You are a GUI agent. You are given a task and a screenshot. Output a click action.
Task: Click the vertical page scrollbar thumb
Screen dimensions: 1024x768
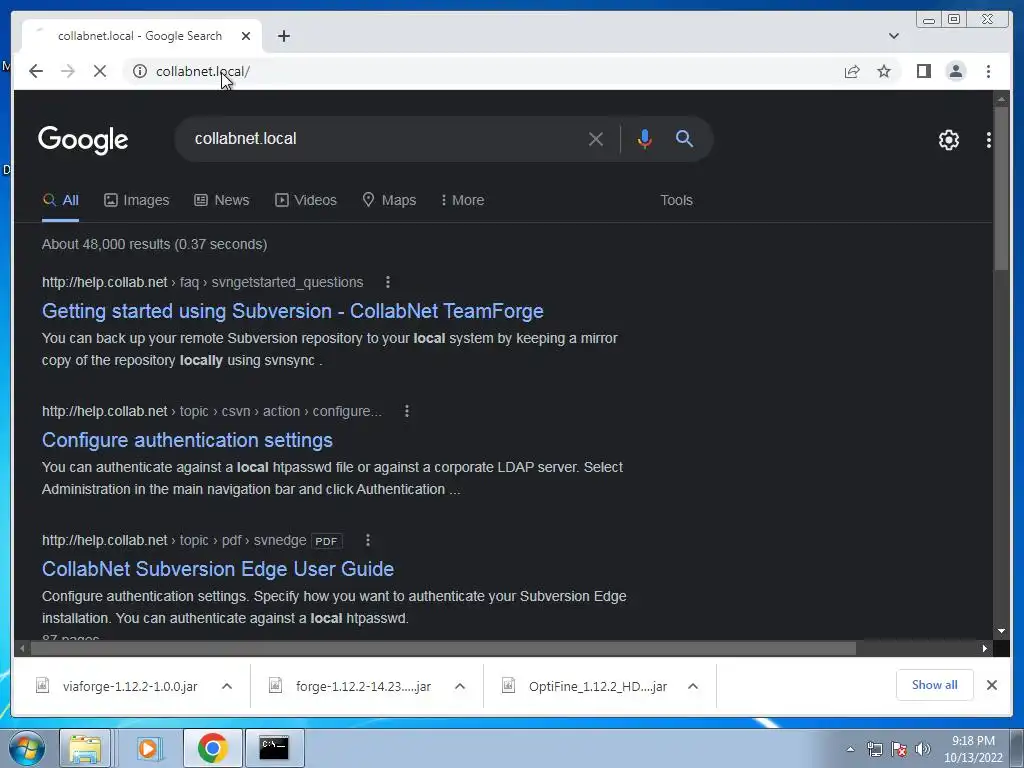coord(1001,188)
